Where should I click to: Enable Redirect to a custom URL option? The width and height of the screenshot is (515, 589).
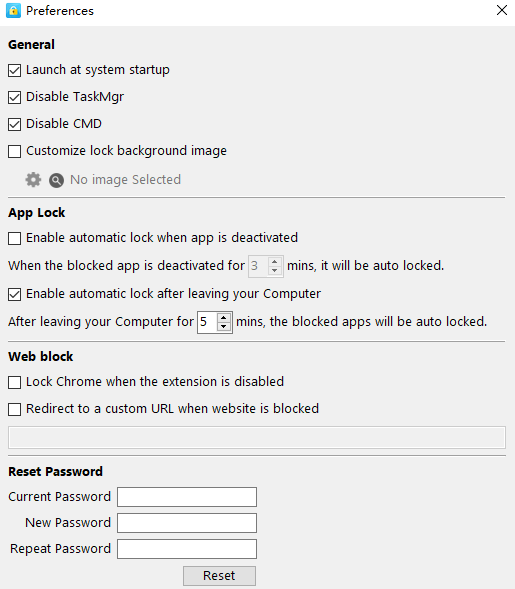point(15,409)
